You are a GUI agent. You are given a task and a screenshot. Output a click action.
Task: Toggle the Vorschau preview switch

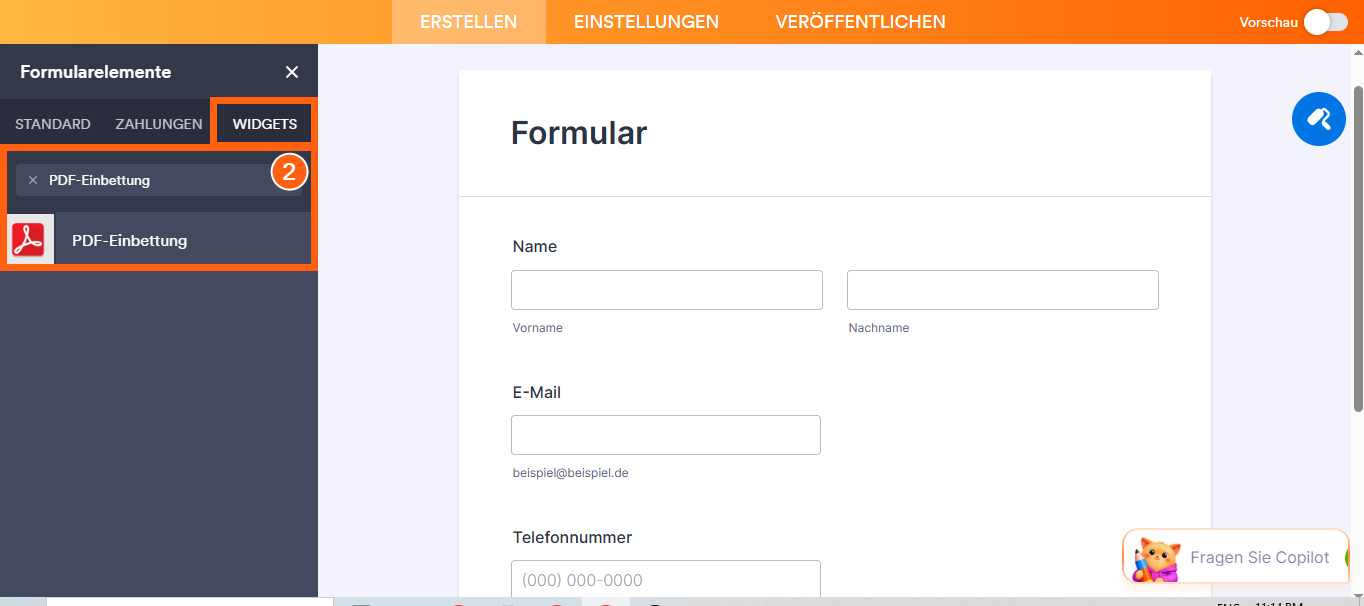[1326, 22]
